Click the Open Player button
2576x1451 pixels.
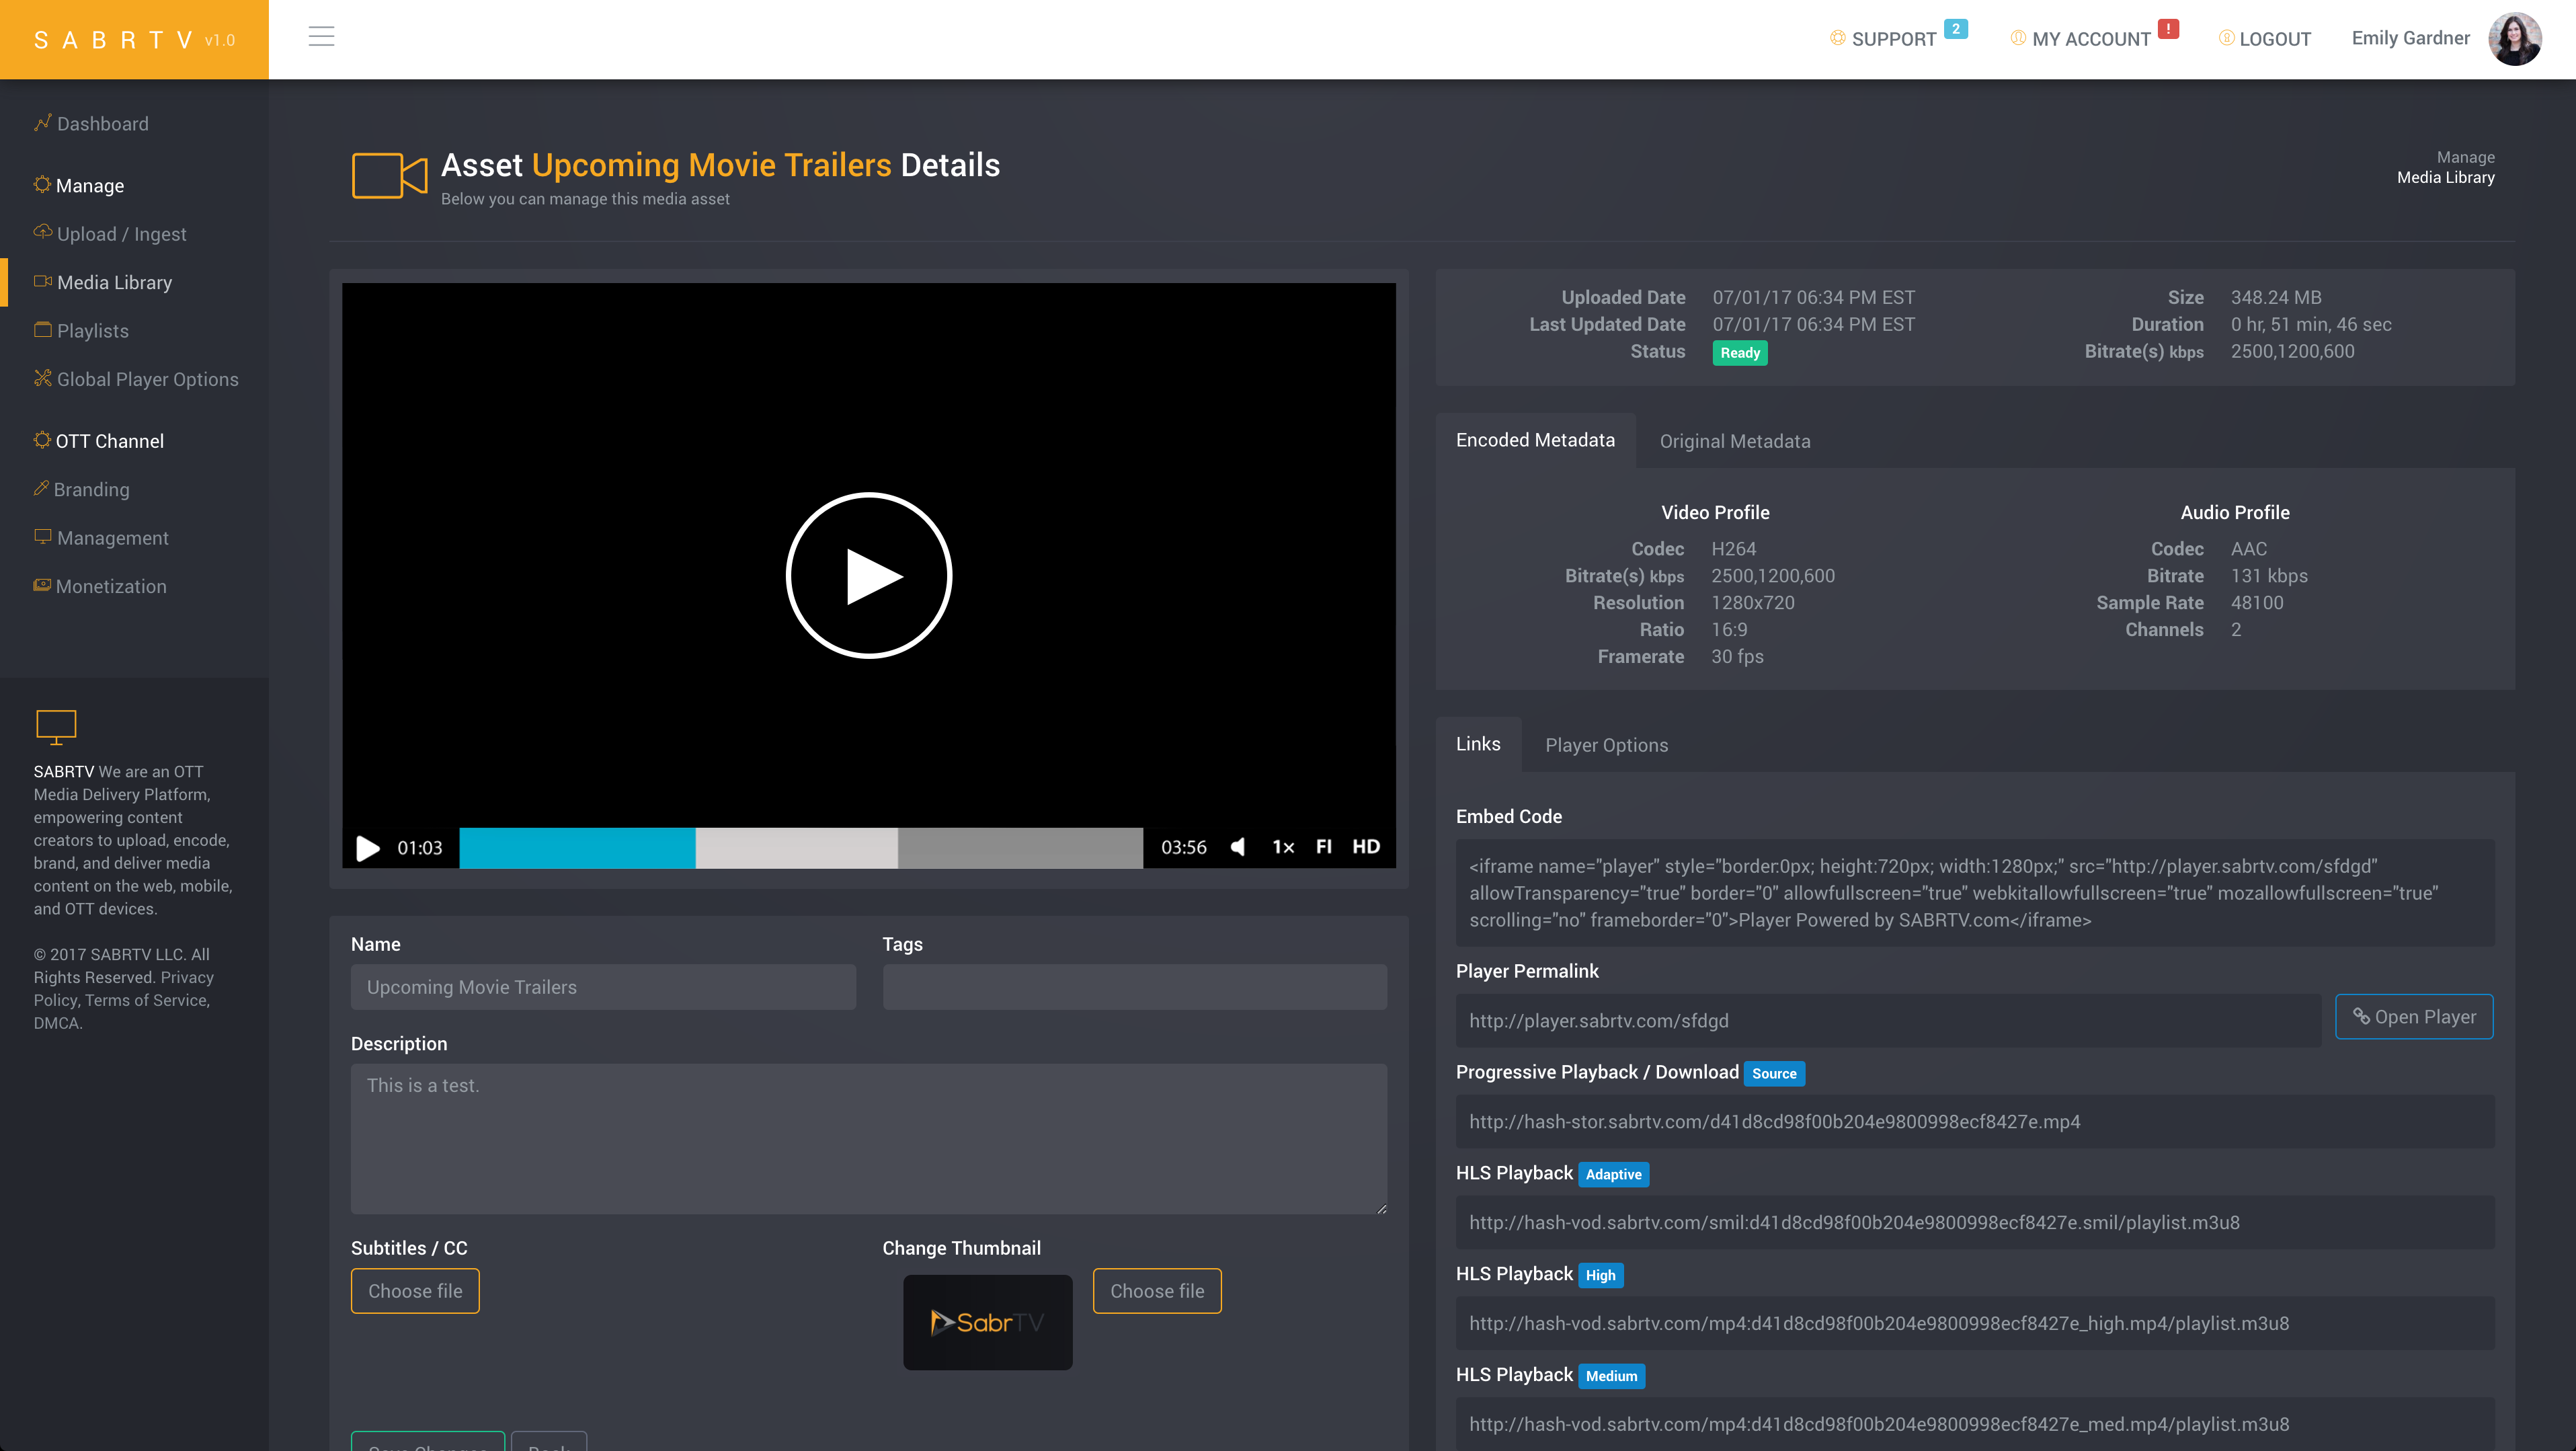[2414, 1017]
